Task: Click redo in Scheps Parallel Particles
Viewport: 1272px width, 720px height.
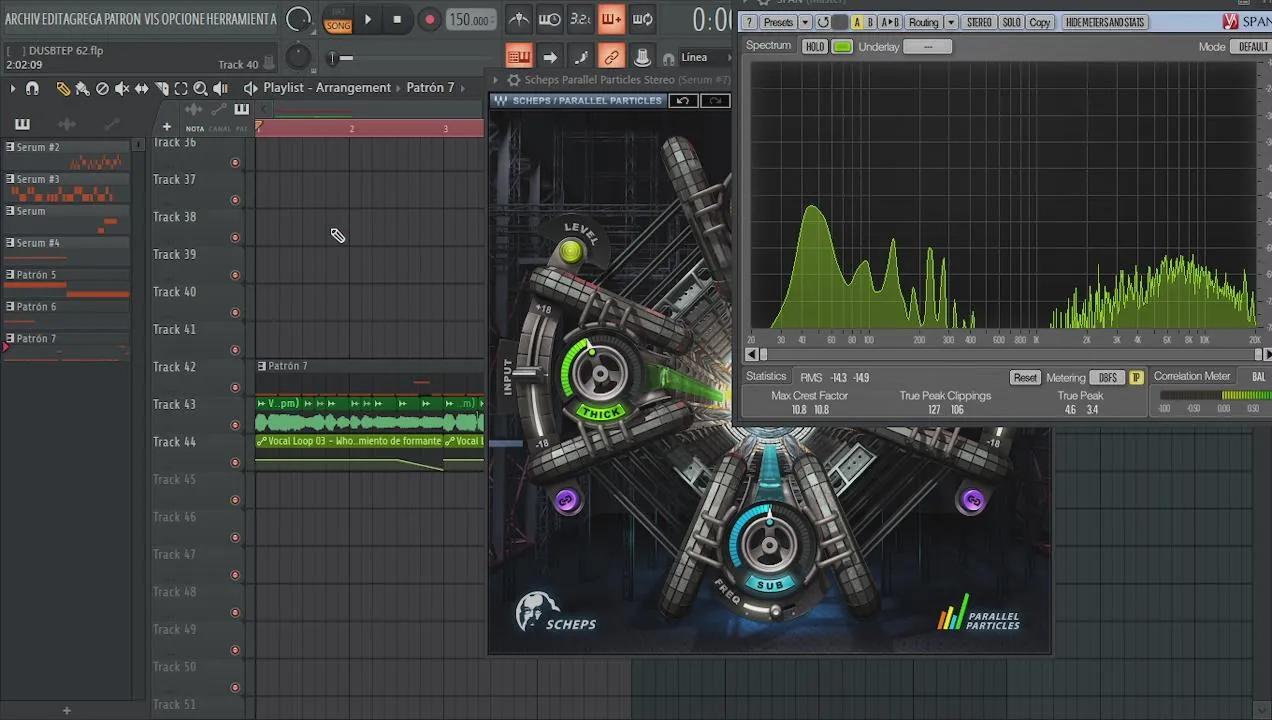Action: tap(716, 100)
